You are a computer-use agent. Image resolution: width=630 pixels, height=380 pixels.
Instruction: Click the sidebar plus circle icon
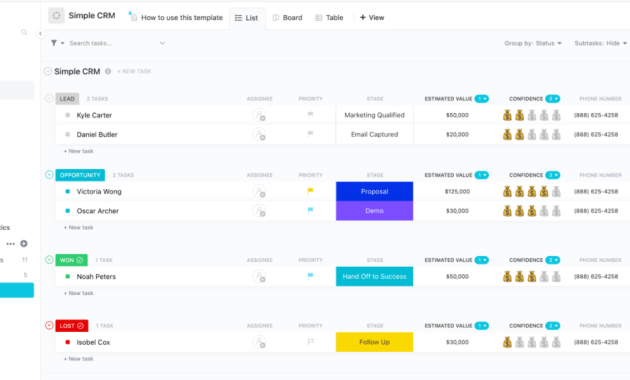24,243
